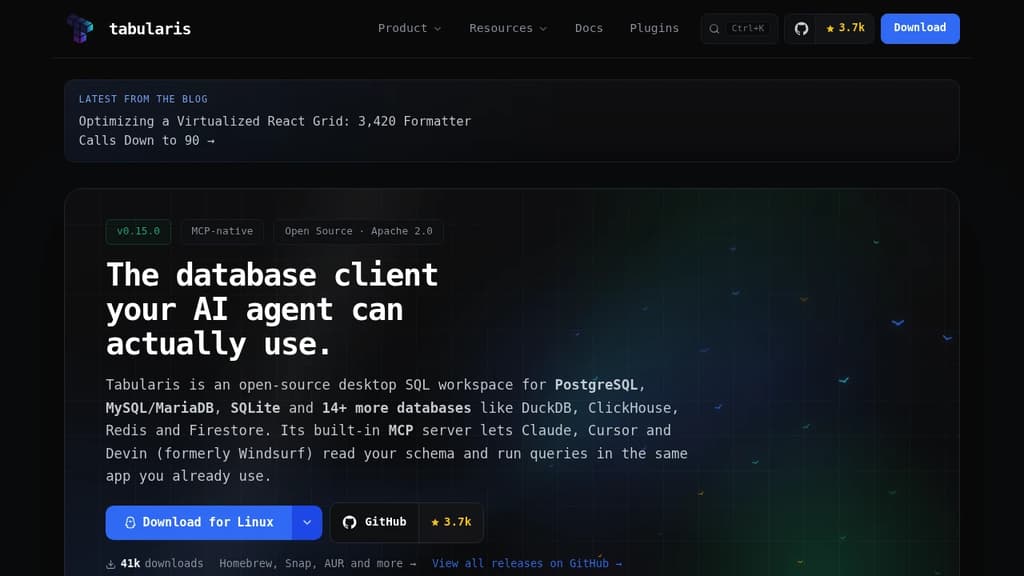Image resolution: width=1024 pixels, height=576 pixels.
Task: Click the blue Download button in header
Action: [x=920, y=28]
